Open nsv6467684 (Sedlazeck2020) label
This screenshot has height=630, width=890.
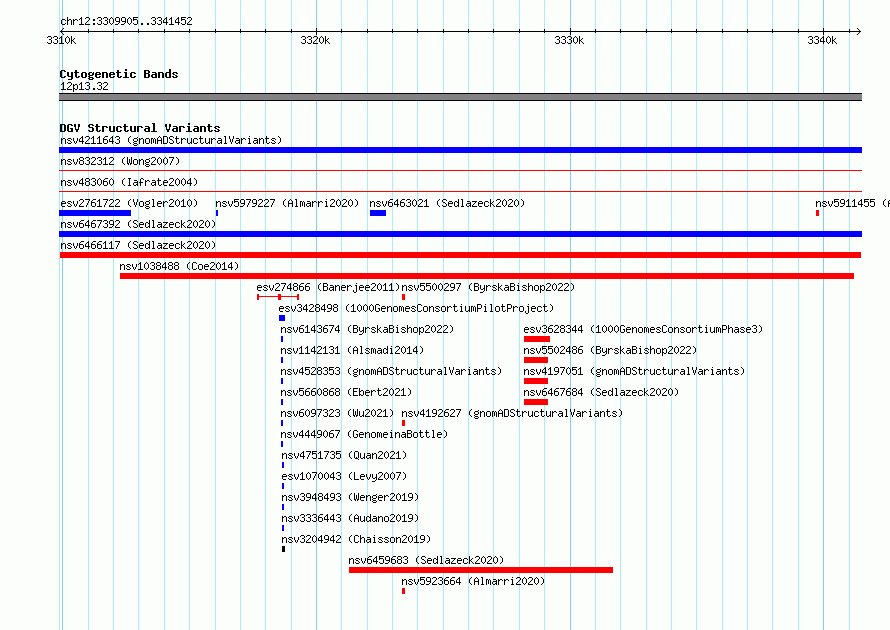pos(601,392)
